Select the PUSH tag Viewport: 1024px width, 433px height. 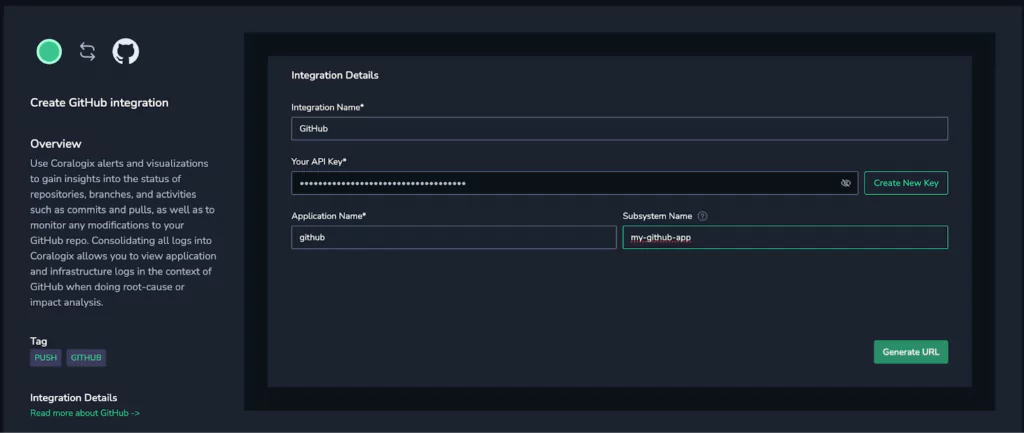[46, 358]
